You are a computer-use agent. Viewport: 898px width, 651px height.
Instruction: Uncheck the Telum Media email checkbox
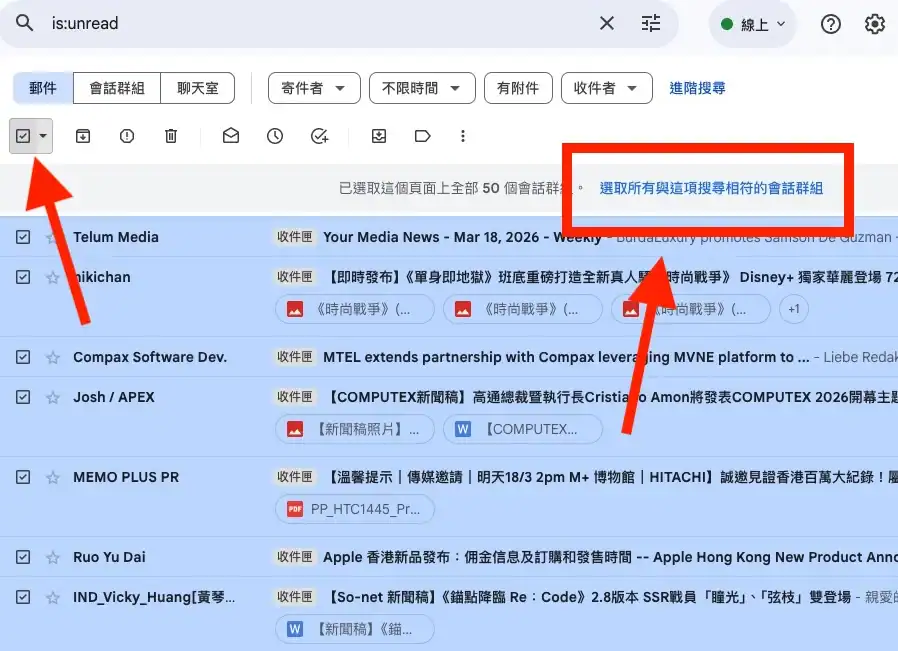coord(23,237)
